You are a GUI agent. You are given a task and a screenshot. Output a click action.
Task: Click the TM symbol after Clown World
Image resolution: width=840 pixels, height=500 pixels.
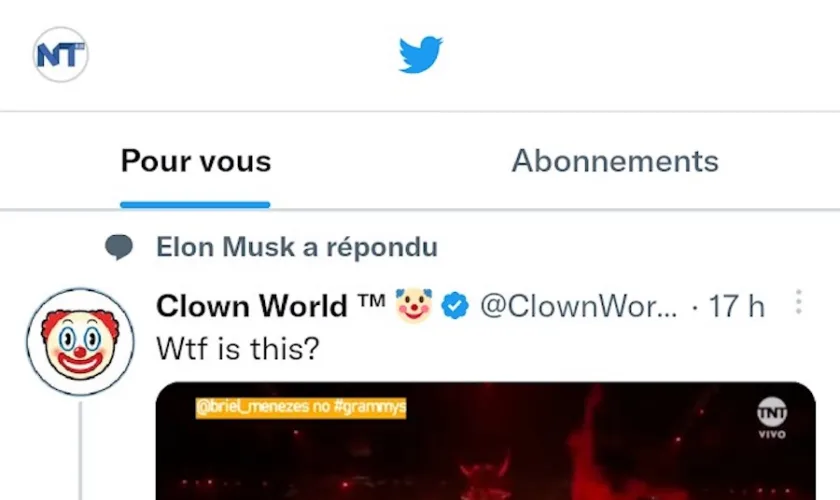coord(371,300)
